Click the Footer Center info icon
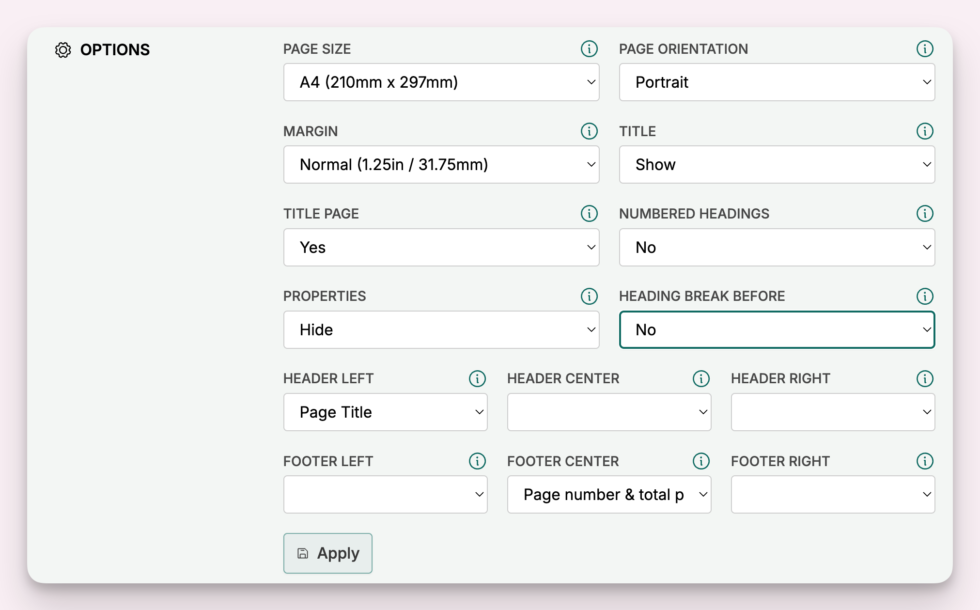This screenshot has height=610, width=980. point(701,461)
